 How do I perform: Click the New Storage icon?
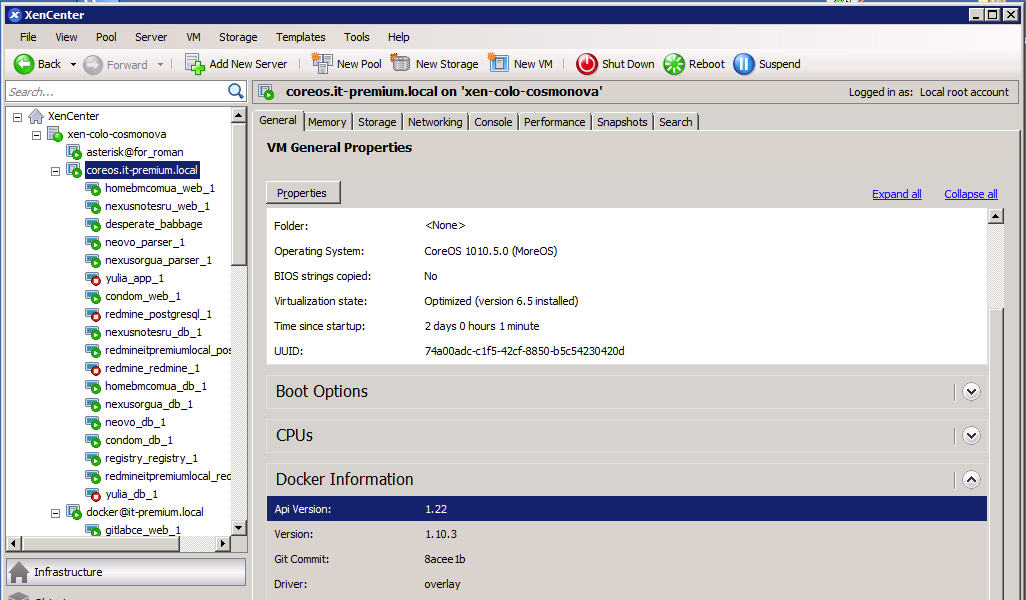[x=400, y=63]
